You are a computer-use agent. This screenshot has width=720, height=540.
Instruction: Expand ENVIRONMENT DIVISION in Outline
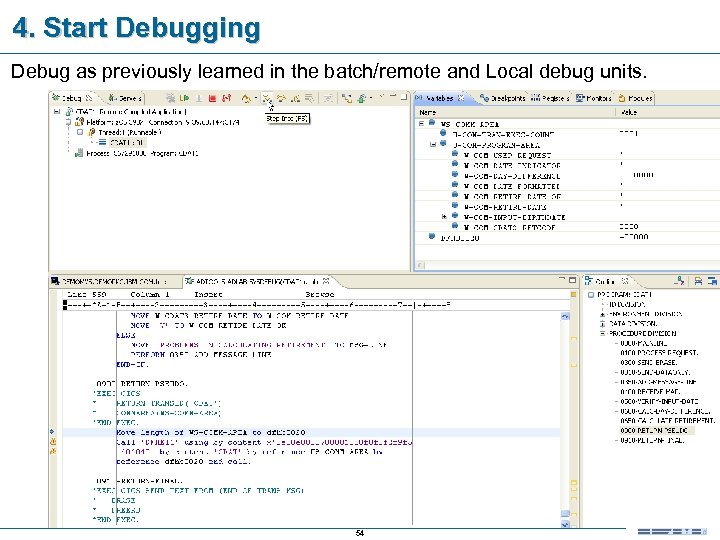pos(602,314)
